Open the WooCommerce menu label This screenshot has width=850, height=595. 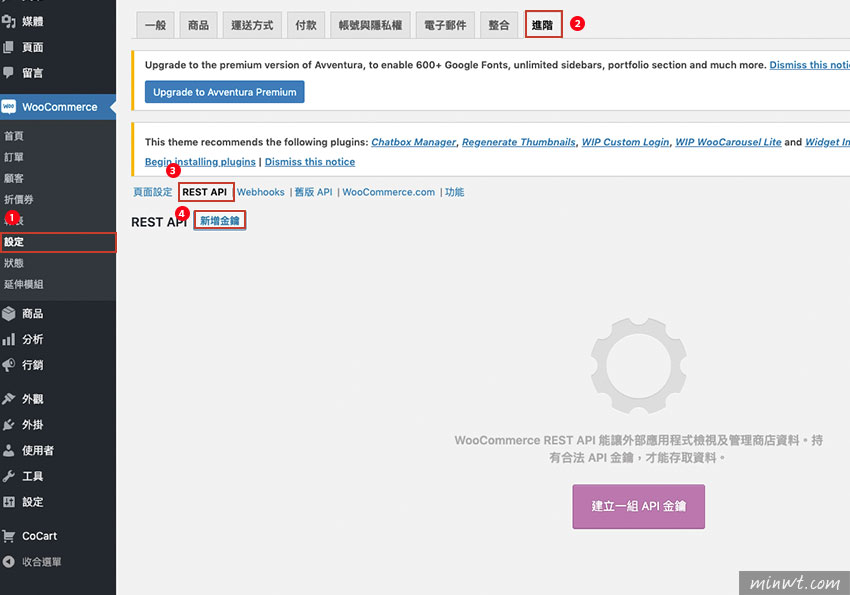coord(60,107)
